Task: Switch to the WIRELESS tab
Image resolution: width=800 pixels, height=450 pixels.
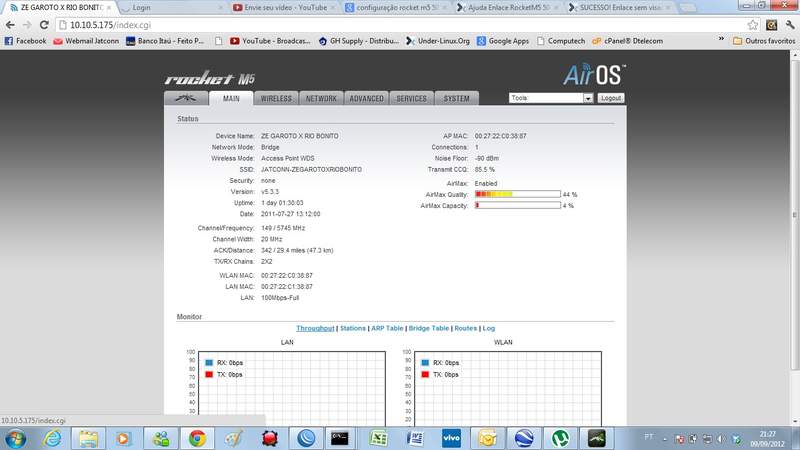Action: click(x=276, y=98)
